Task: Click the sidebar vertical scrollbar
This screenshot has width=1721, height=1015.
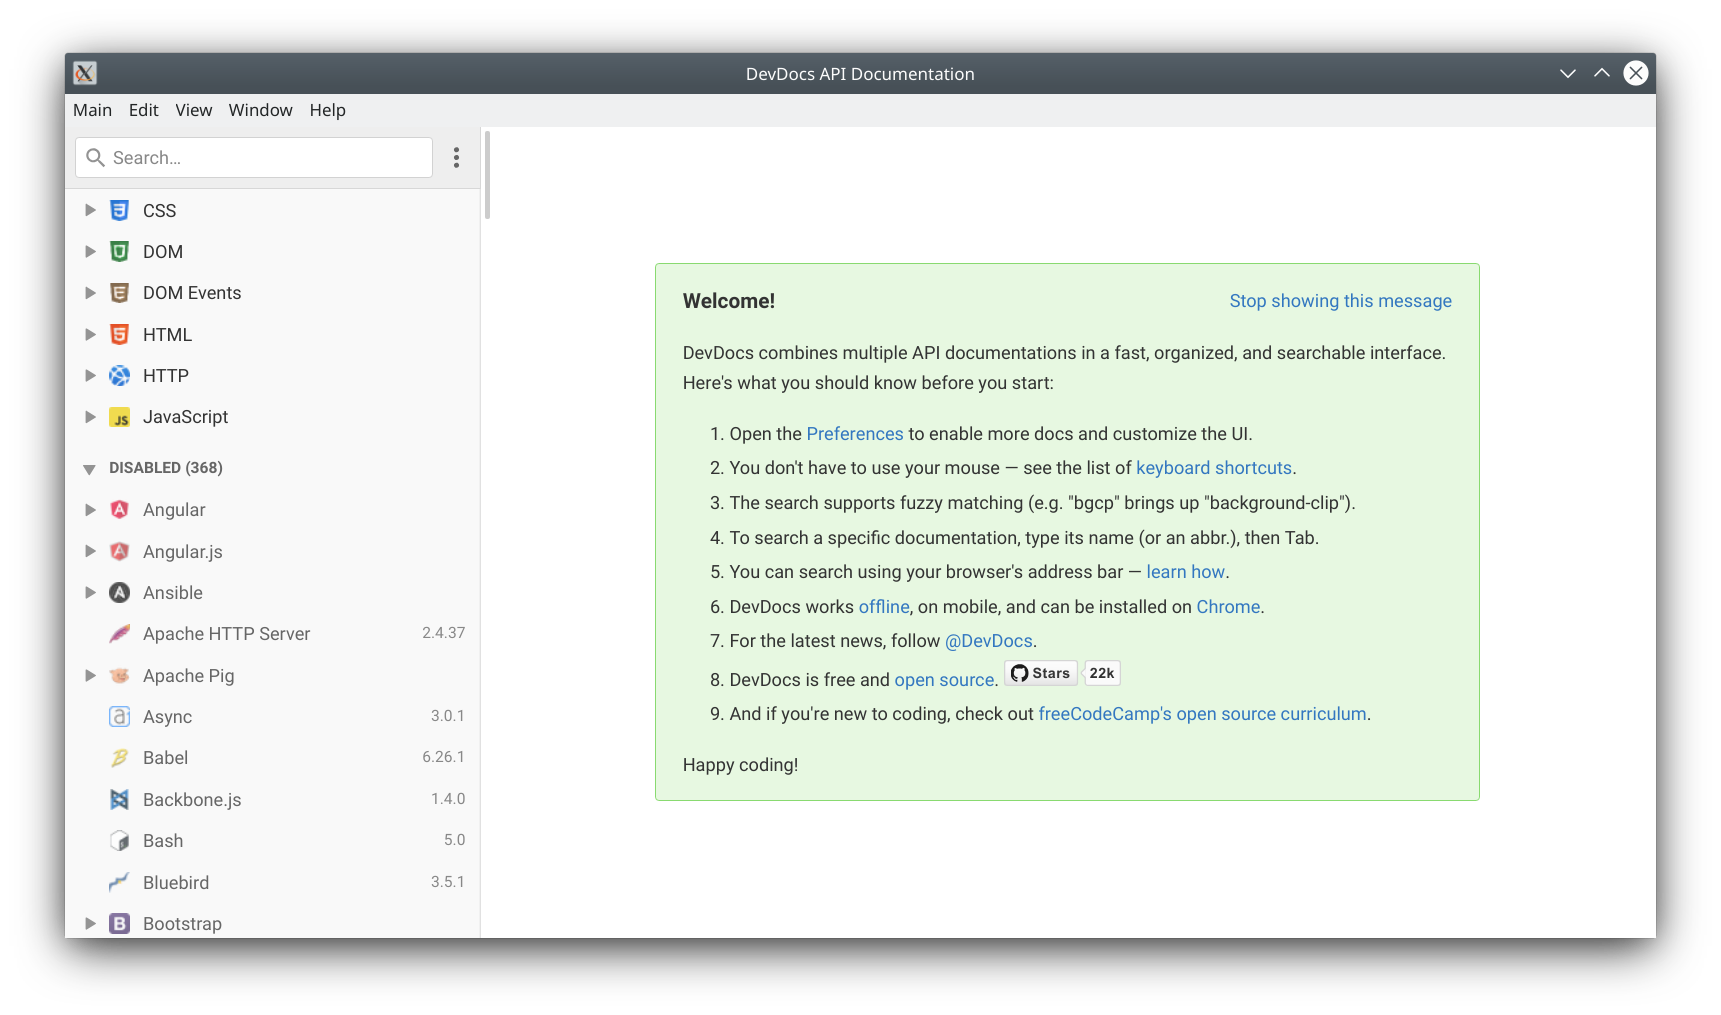Action: point(487,175)
